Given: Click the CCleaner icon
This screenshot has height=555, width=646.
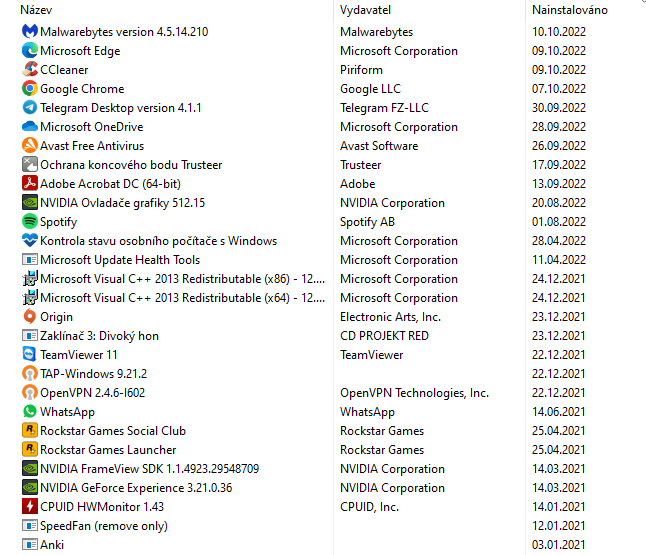Looking at the screenshot, I should click(x=30, y=70).
